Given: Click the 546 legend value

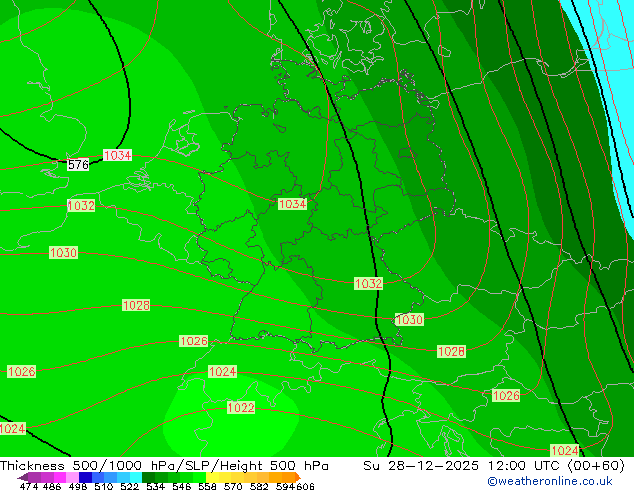Looking at the screenshot, I should 182,486.
